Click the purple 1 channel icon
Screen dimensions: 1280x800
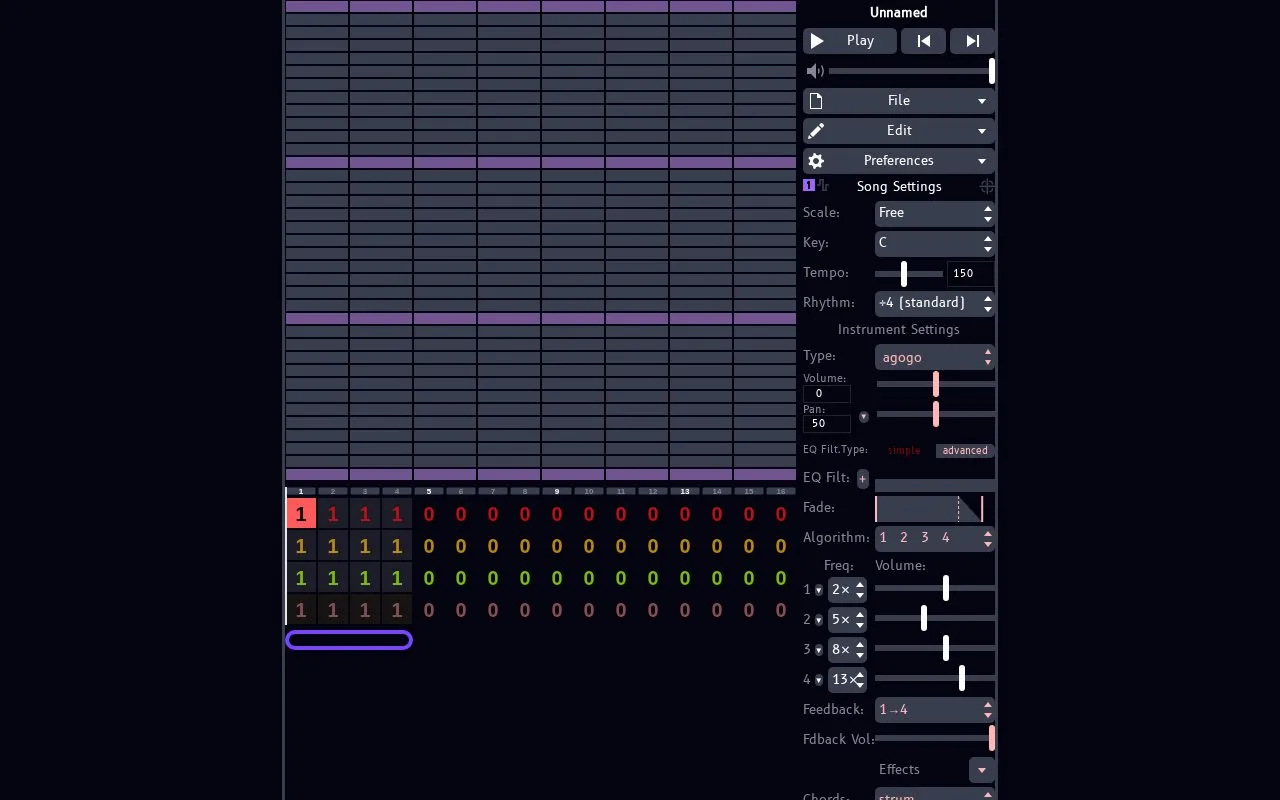809,185
